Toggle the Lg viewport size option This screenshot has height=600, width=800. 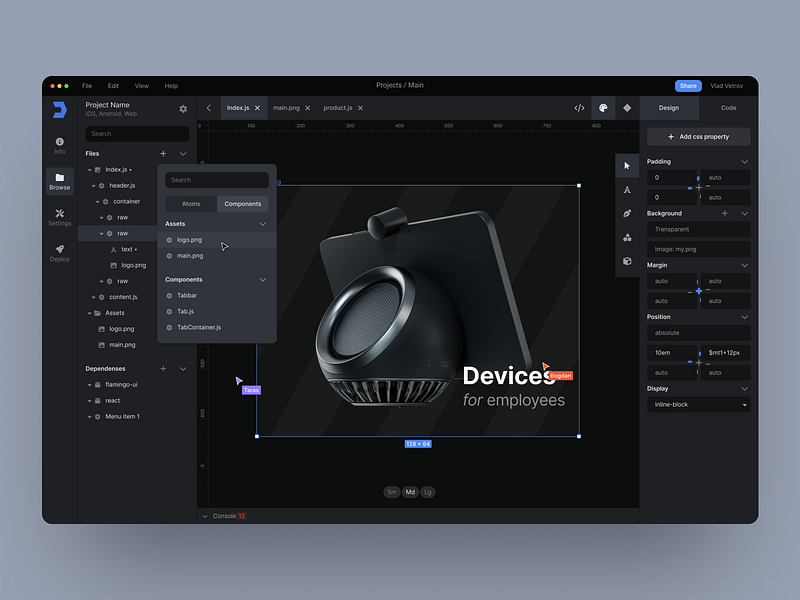(428, 492)
